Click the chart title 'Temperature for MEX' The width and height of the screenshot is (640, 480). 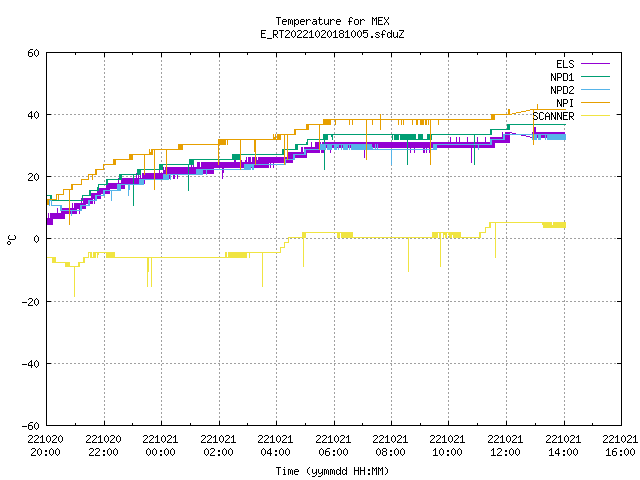click(x=332, y=21)
